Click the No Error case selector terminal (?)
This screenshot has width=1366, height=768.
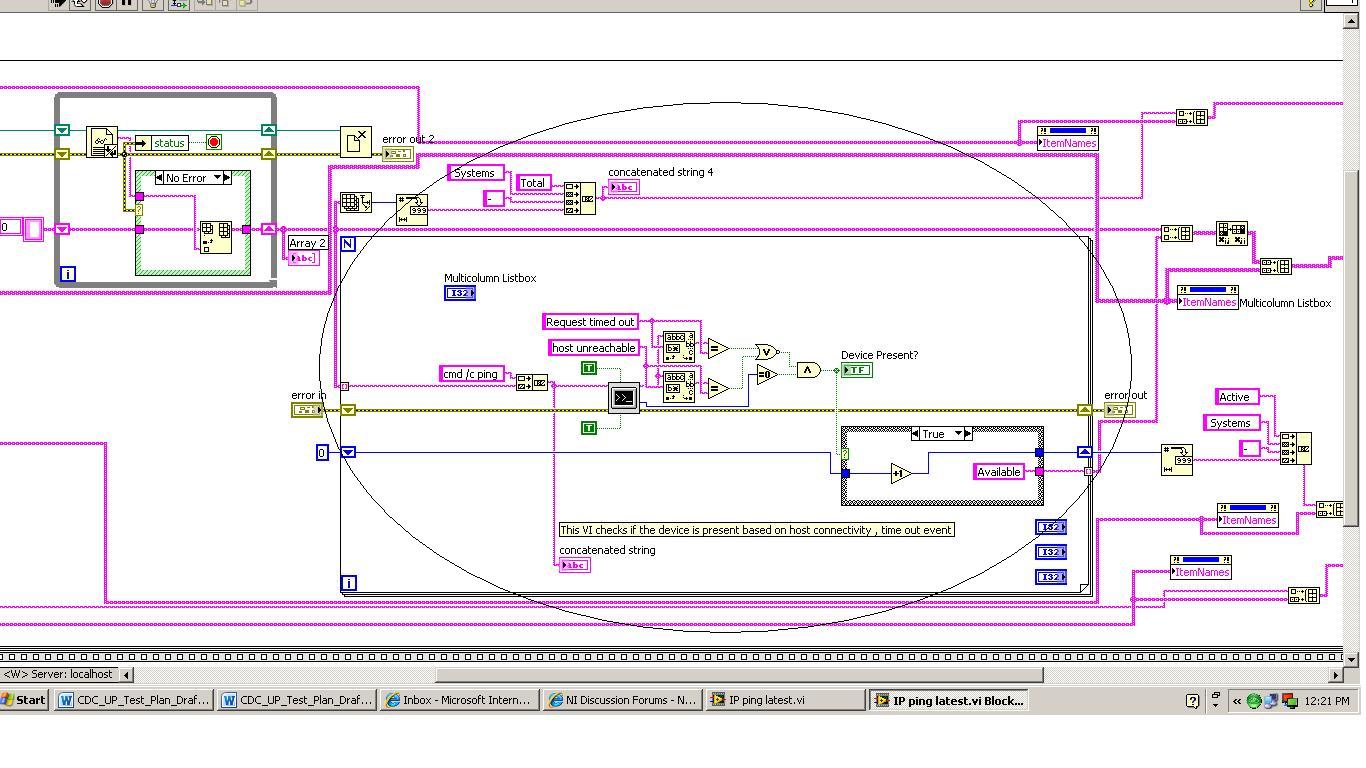[139, 210]
